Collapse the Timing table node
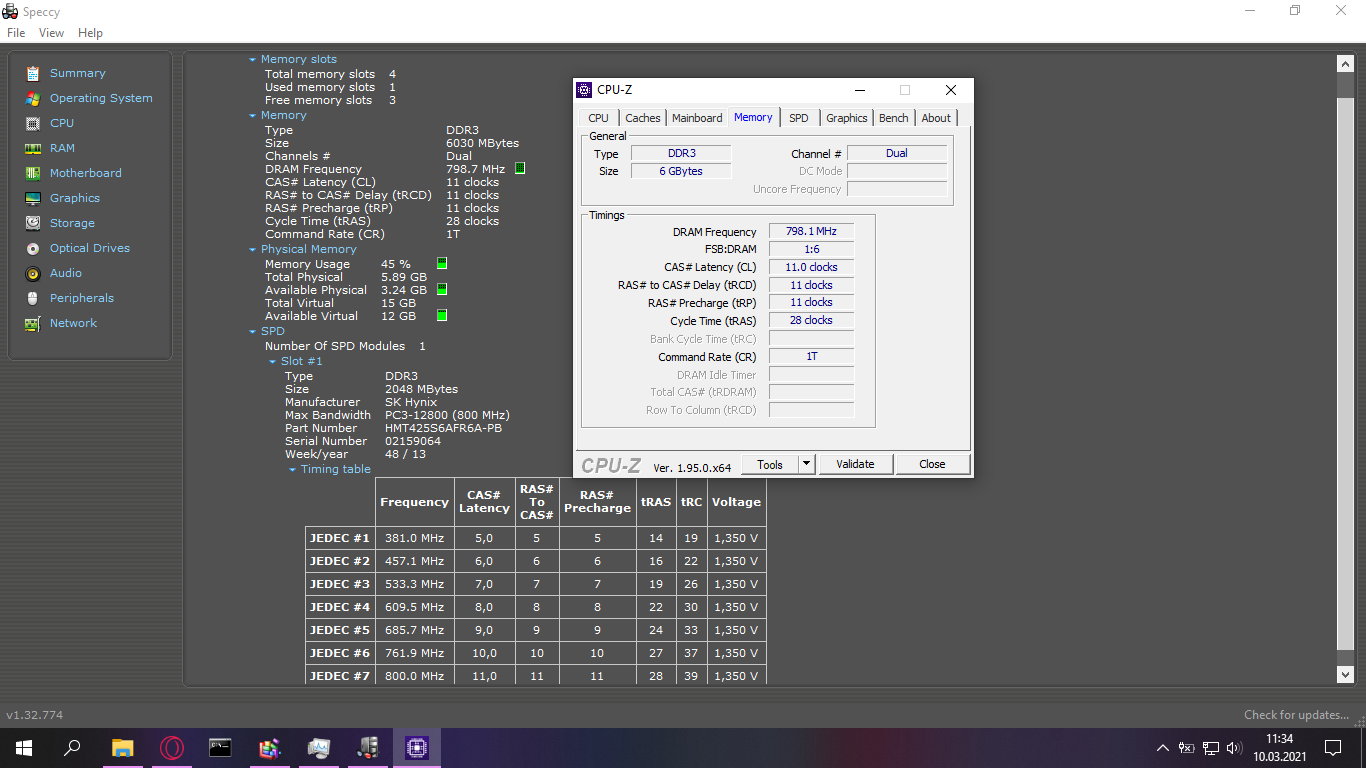The height and width of the screenshot is (768, 1366). tap(293, 470)
